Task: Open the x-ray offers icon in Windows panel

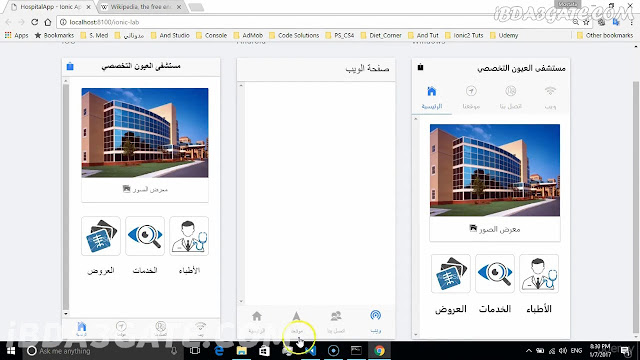Action: click(451, 273)
